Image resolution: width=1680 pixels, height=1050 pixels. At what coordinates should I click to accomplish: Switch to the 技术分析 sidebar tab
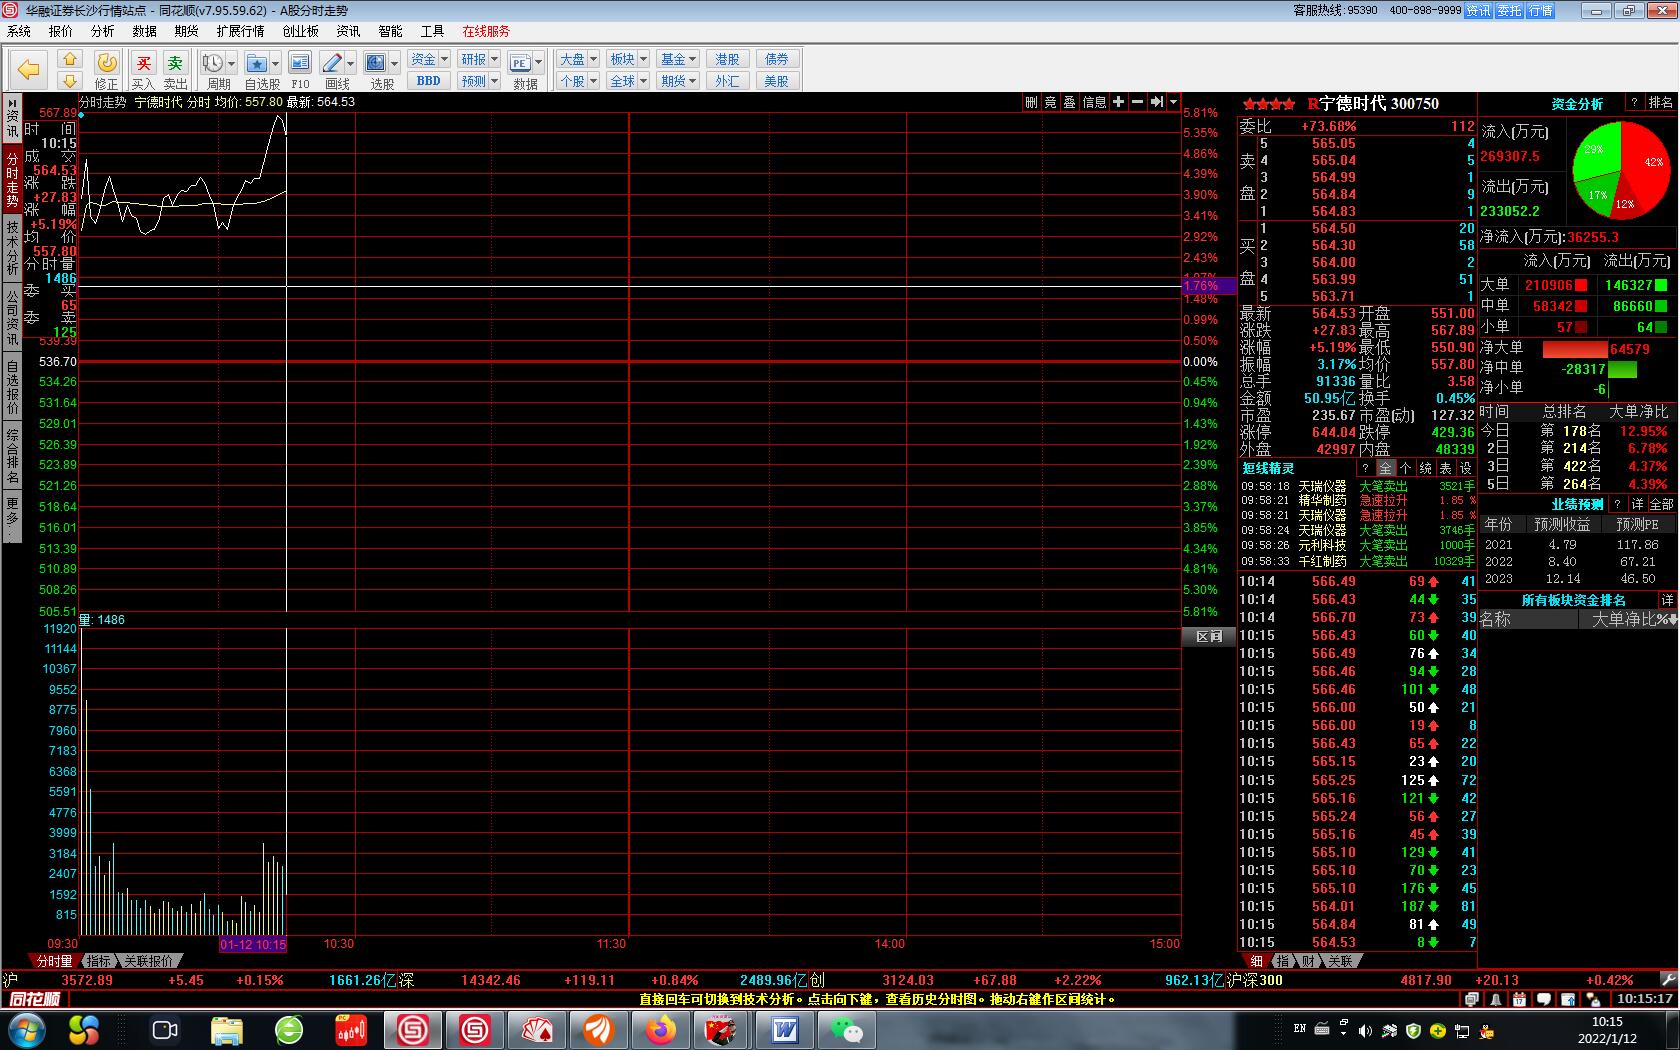tap(12, 248)
